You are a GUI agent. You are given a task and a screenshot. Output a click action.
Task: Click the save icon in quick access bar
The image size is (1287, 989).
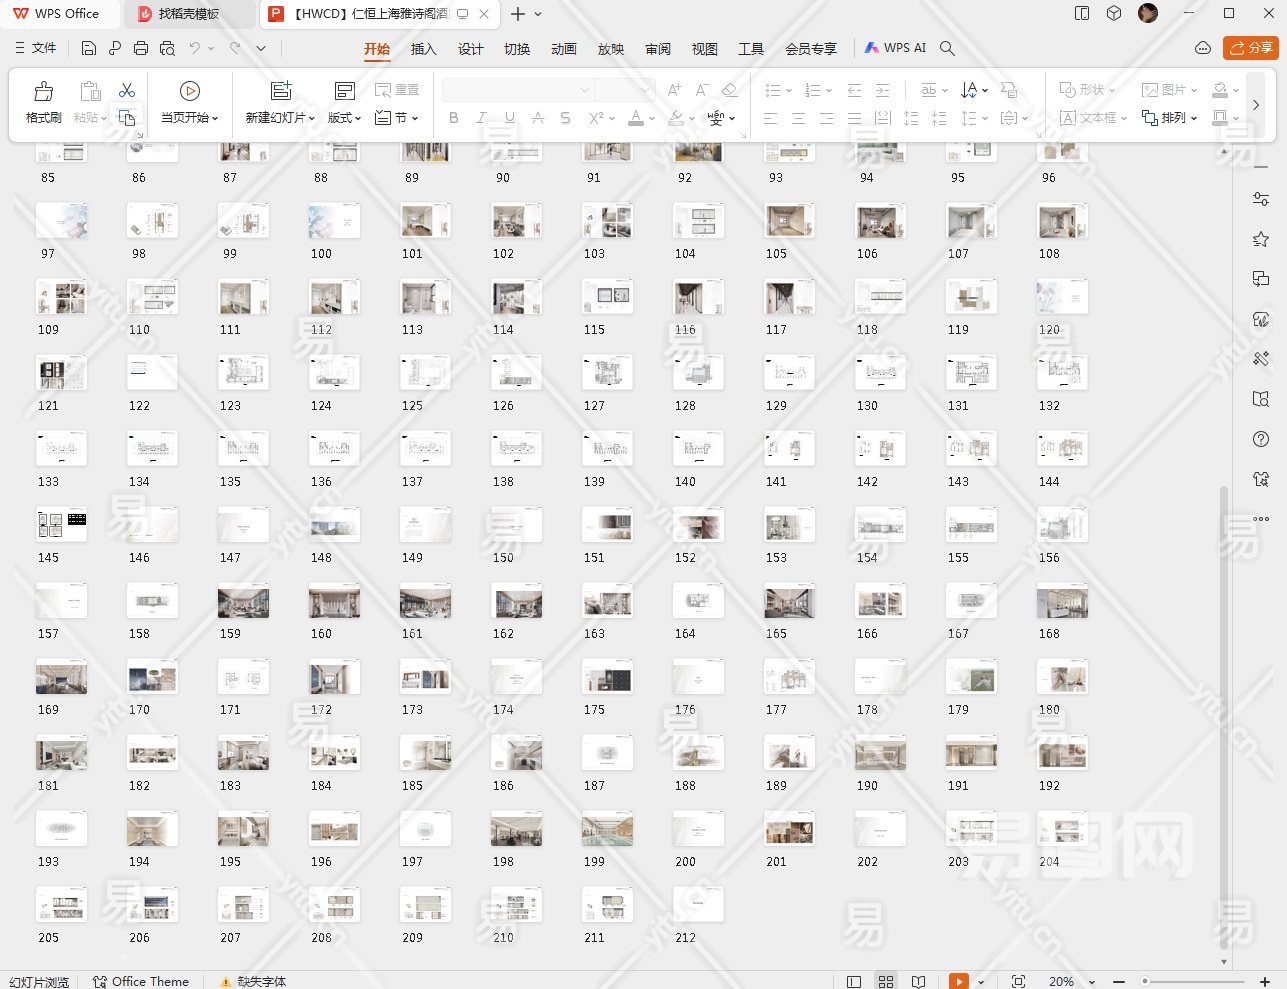(89, 48)
